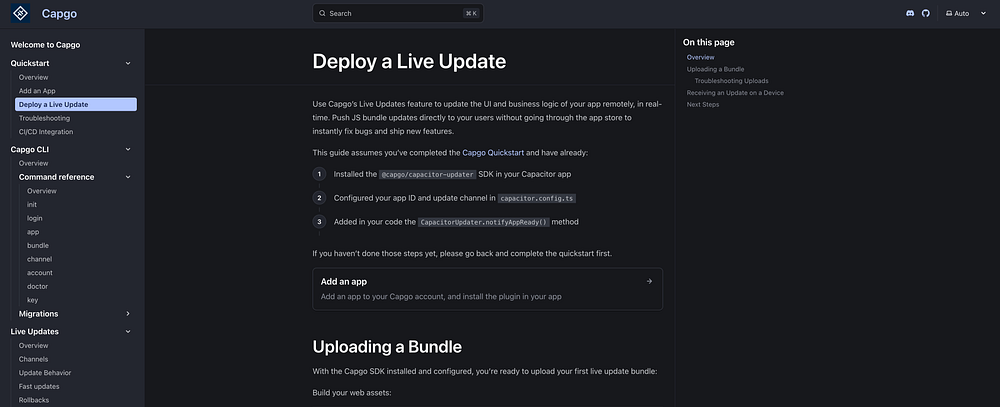Viewport: 1000px width, 407px height.
Task: Follow the Capgo Quickstart link
Action: (493, 153)
